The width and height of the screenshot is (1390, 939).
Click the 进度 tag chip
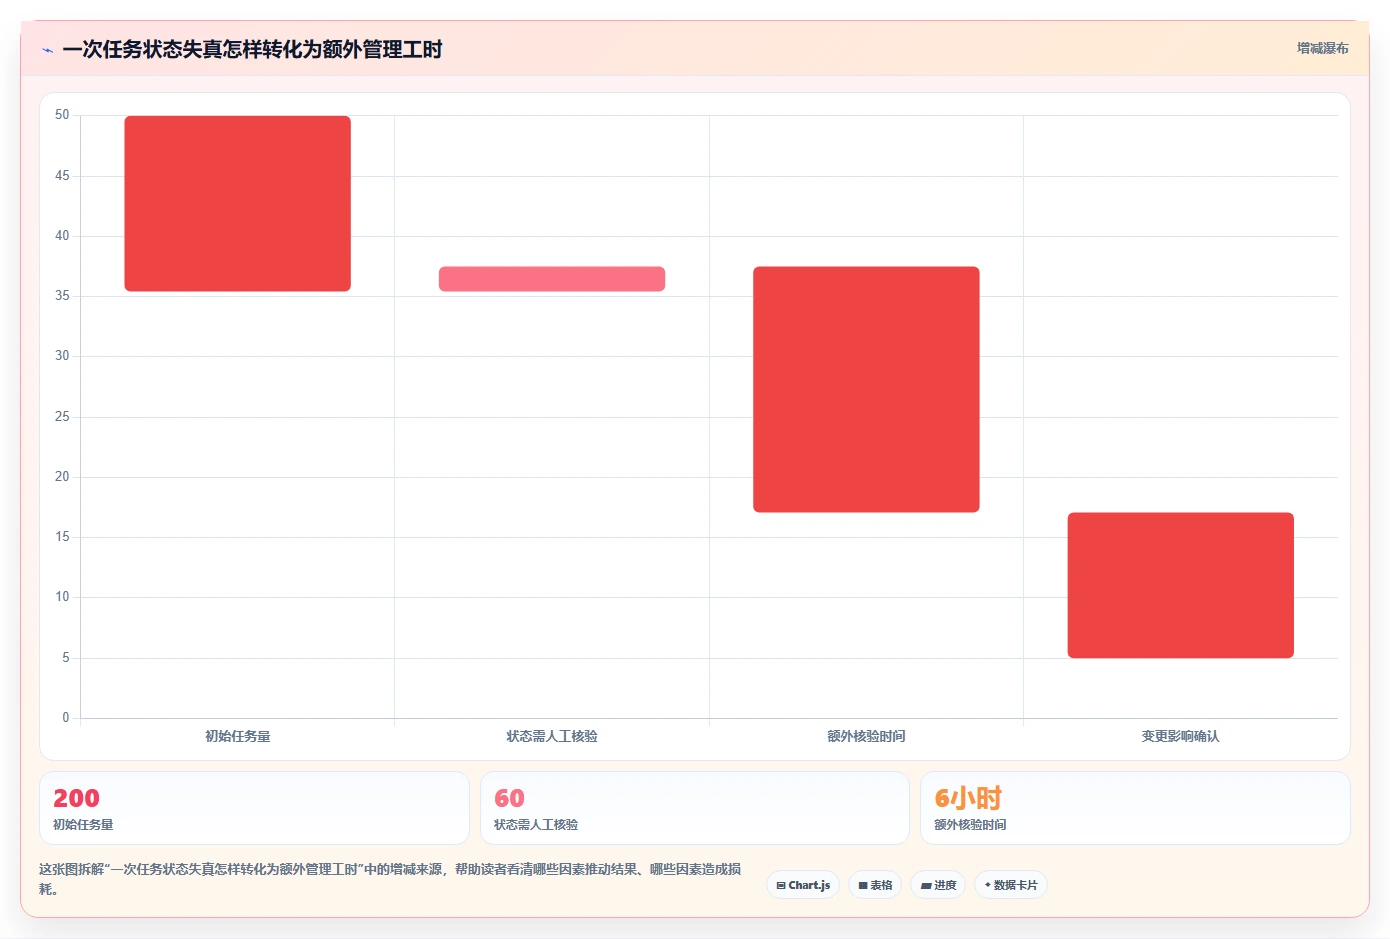[x=938, y=885]
